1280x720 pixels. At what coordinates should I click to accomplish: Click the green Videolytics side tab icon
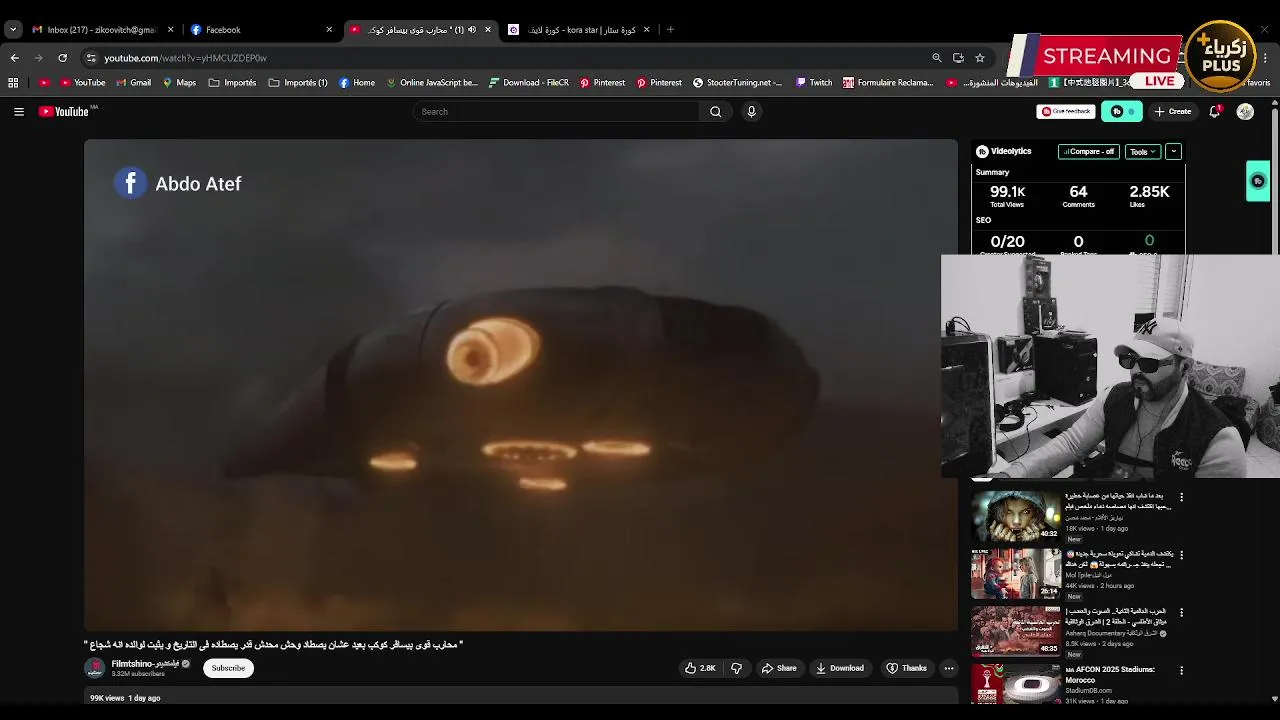[x=1258, y=181]
